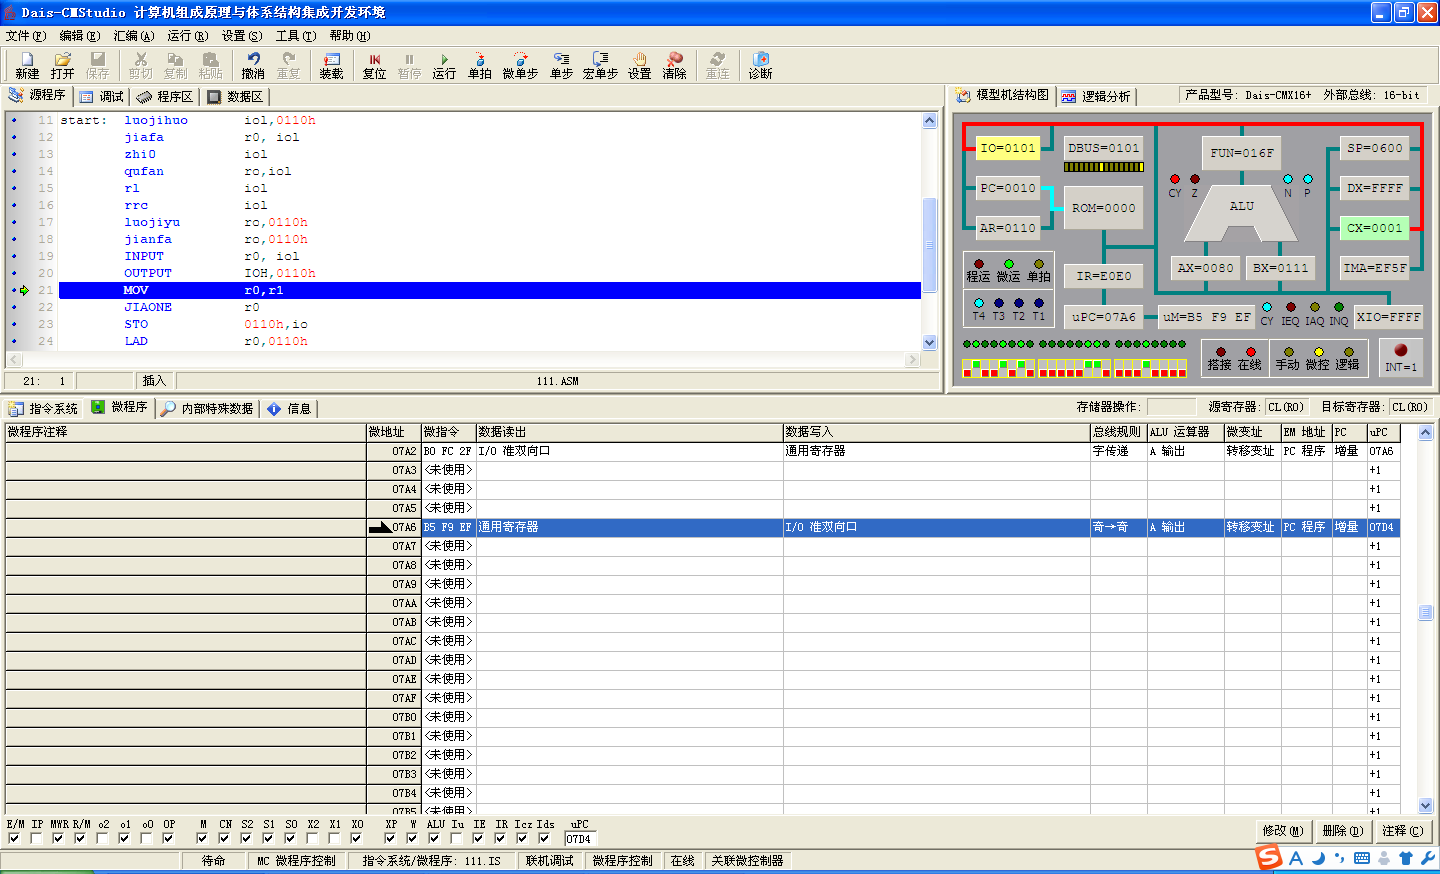Screen dimensions: 1440x874
Task: Toggle the E/M checkbox
Action: pos(13,839)
